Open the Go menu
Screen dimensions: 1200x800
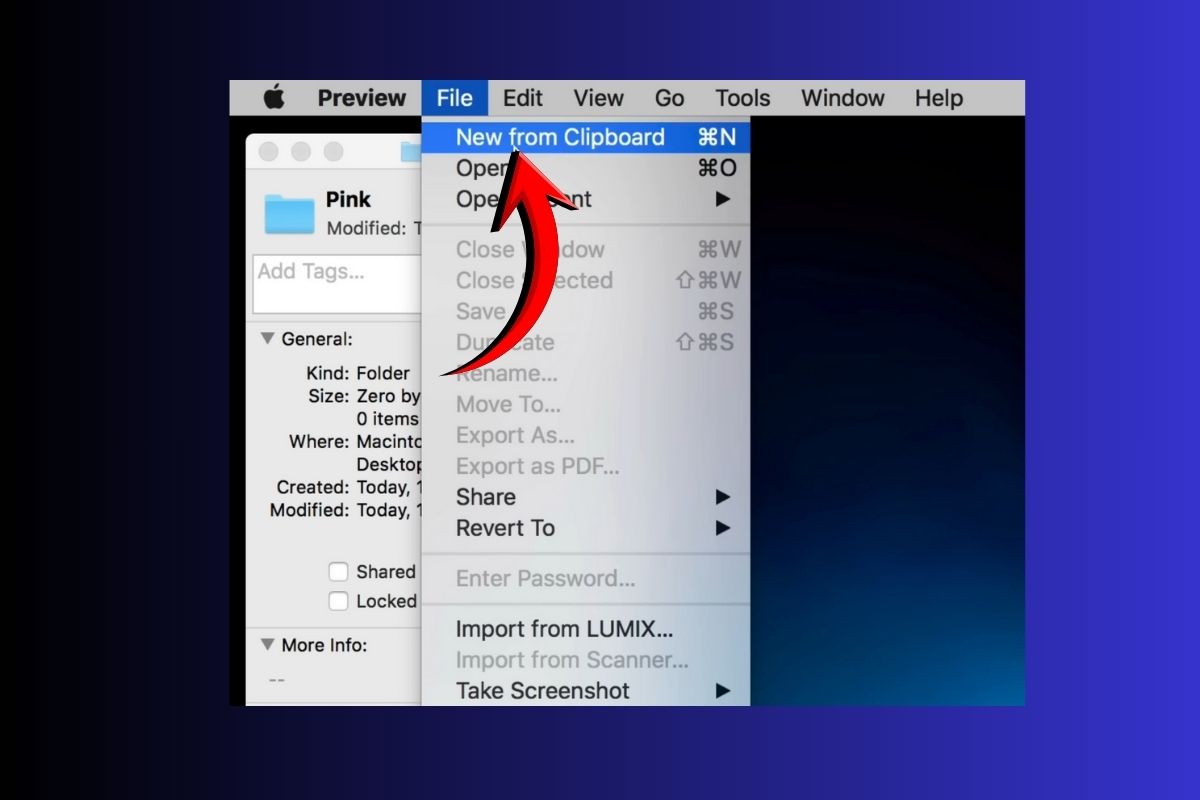coord(669,98)
